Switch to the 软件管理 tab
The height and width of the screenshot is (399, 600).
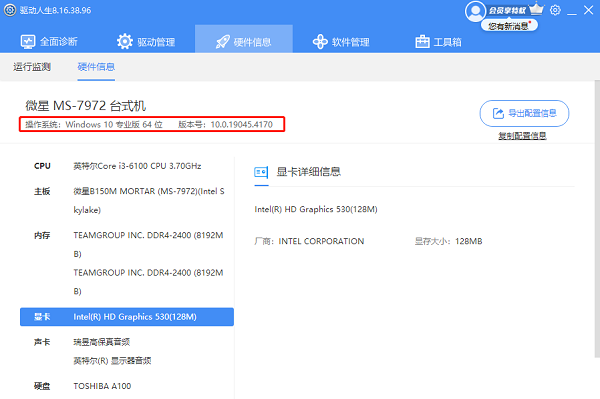(x=341, y=42)
